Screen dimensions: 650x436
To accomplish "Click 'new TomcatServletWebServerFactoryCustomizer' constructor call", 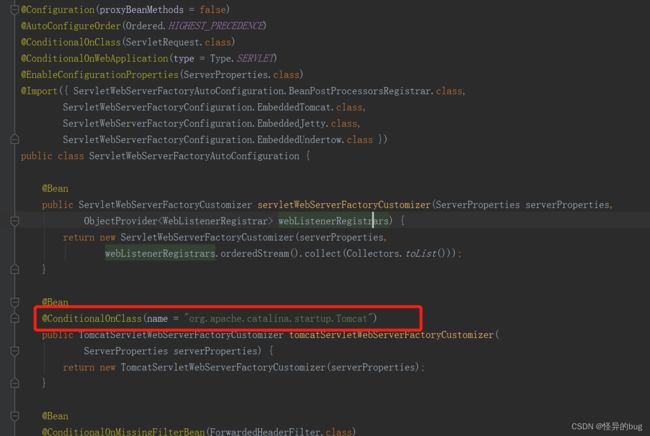I will point(213,367).
